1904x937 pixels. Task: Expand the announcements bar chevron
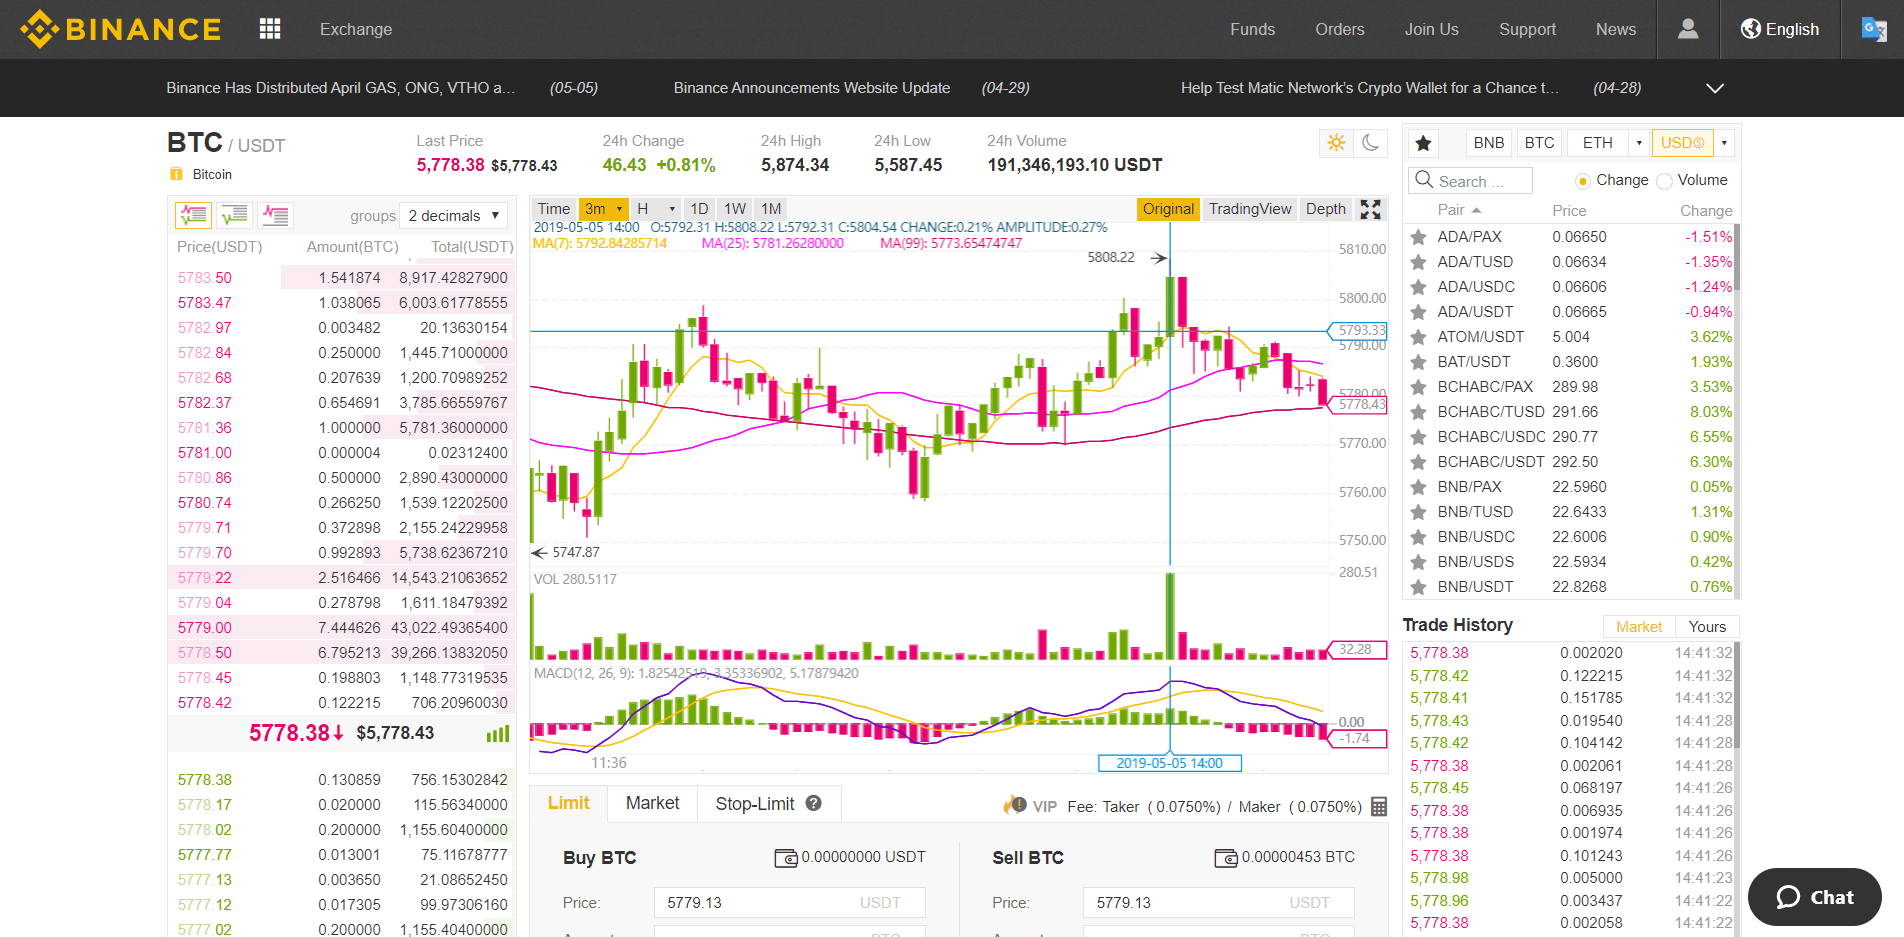coord(1715,88)
